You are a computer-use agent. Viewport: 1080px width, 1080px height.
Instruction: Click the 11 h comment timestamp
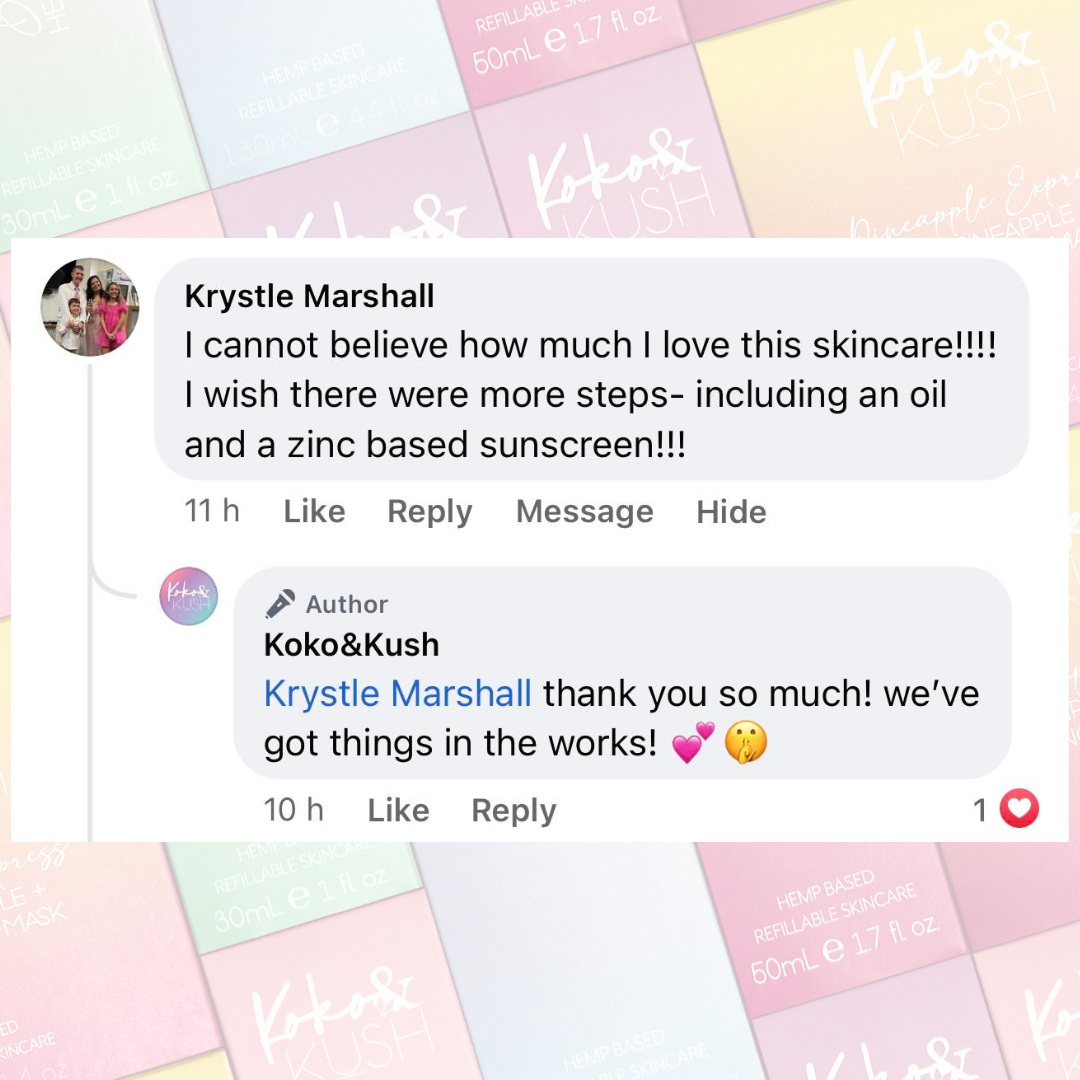(x=212, y=512)
